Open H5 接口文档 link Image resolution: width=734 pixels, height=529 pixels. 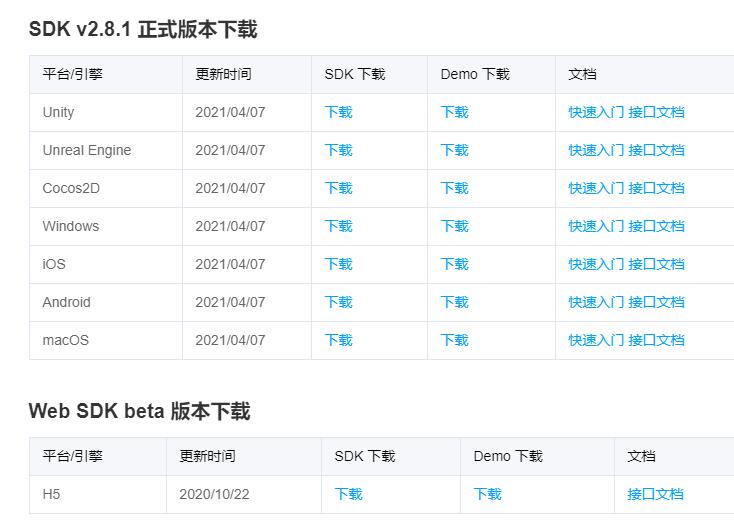(655, 494)
